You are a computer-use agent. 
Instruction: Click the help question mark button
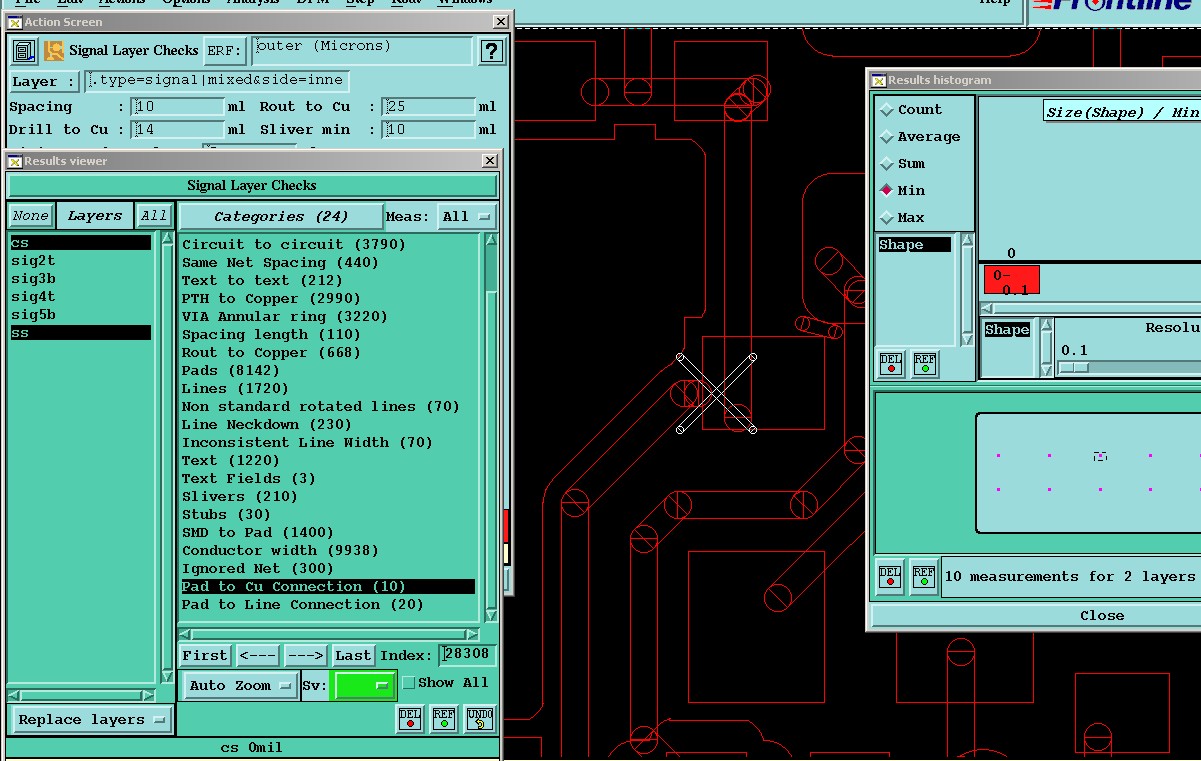491,51
